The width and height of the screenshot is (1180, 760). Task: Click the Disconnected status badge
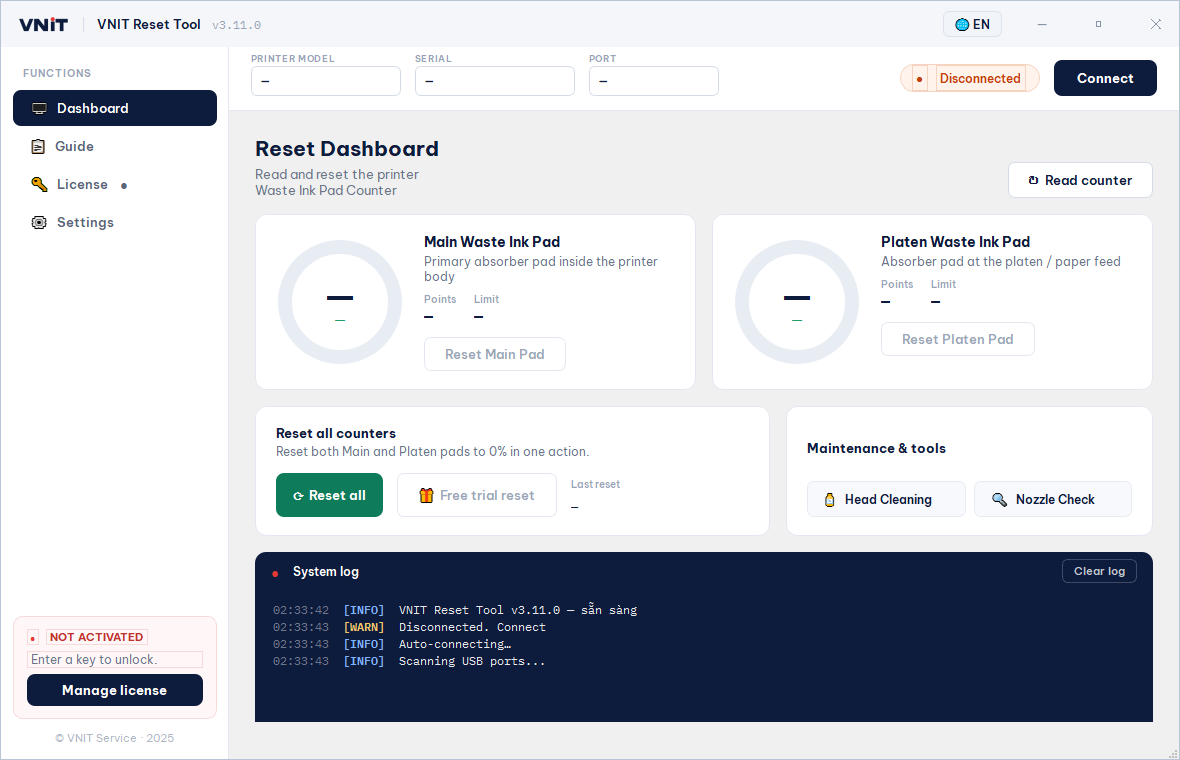coord(970,78)
